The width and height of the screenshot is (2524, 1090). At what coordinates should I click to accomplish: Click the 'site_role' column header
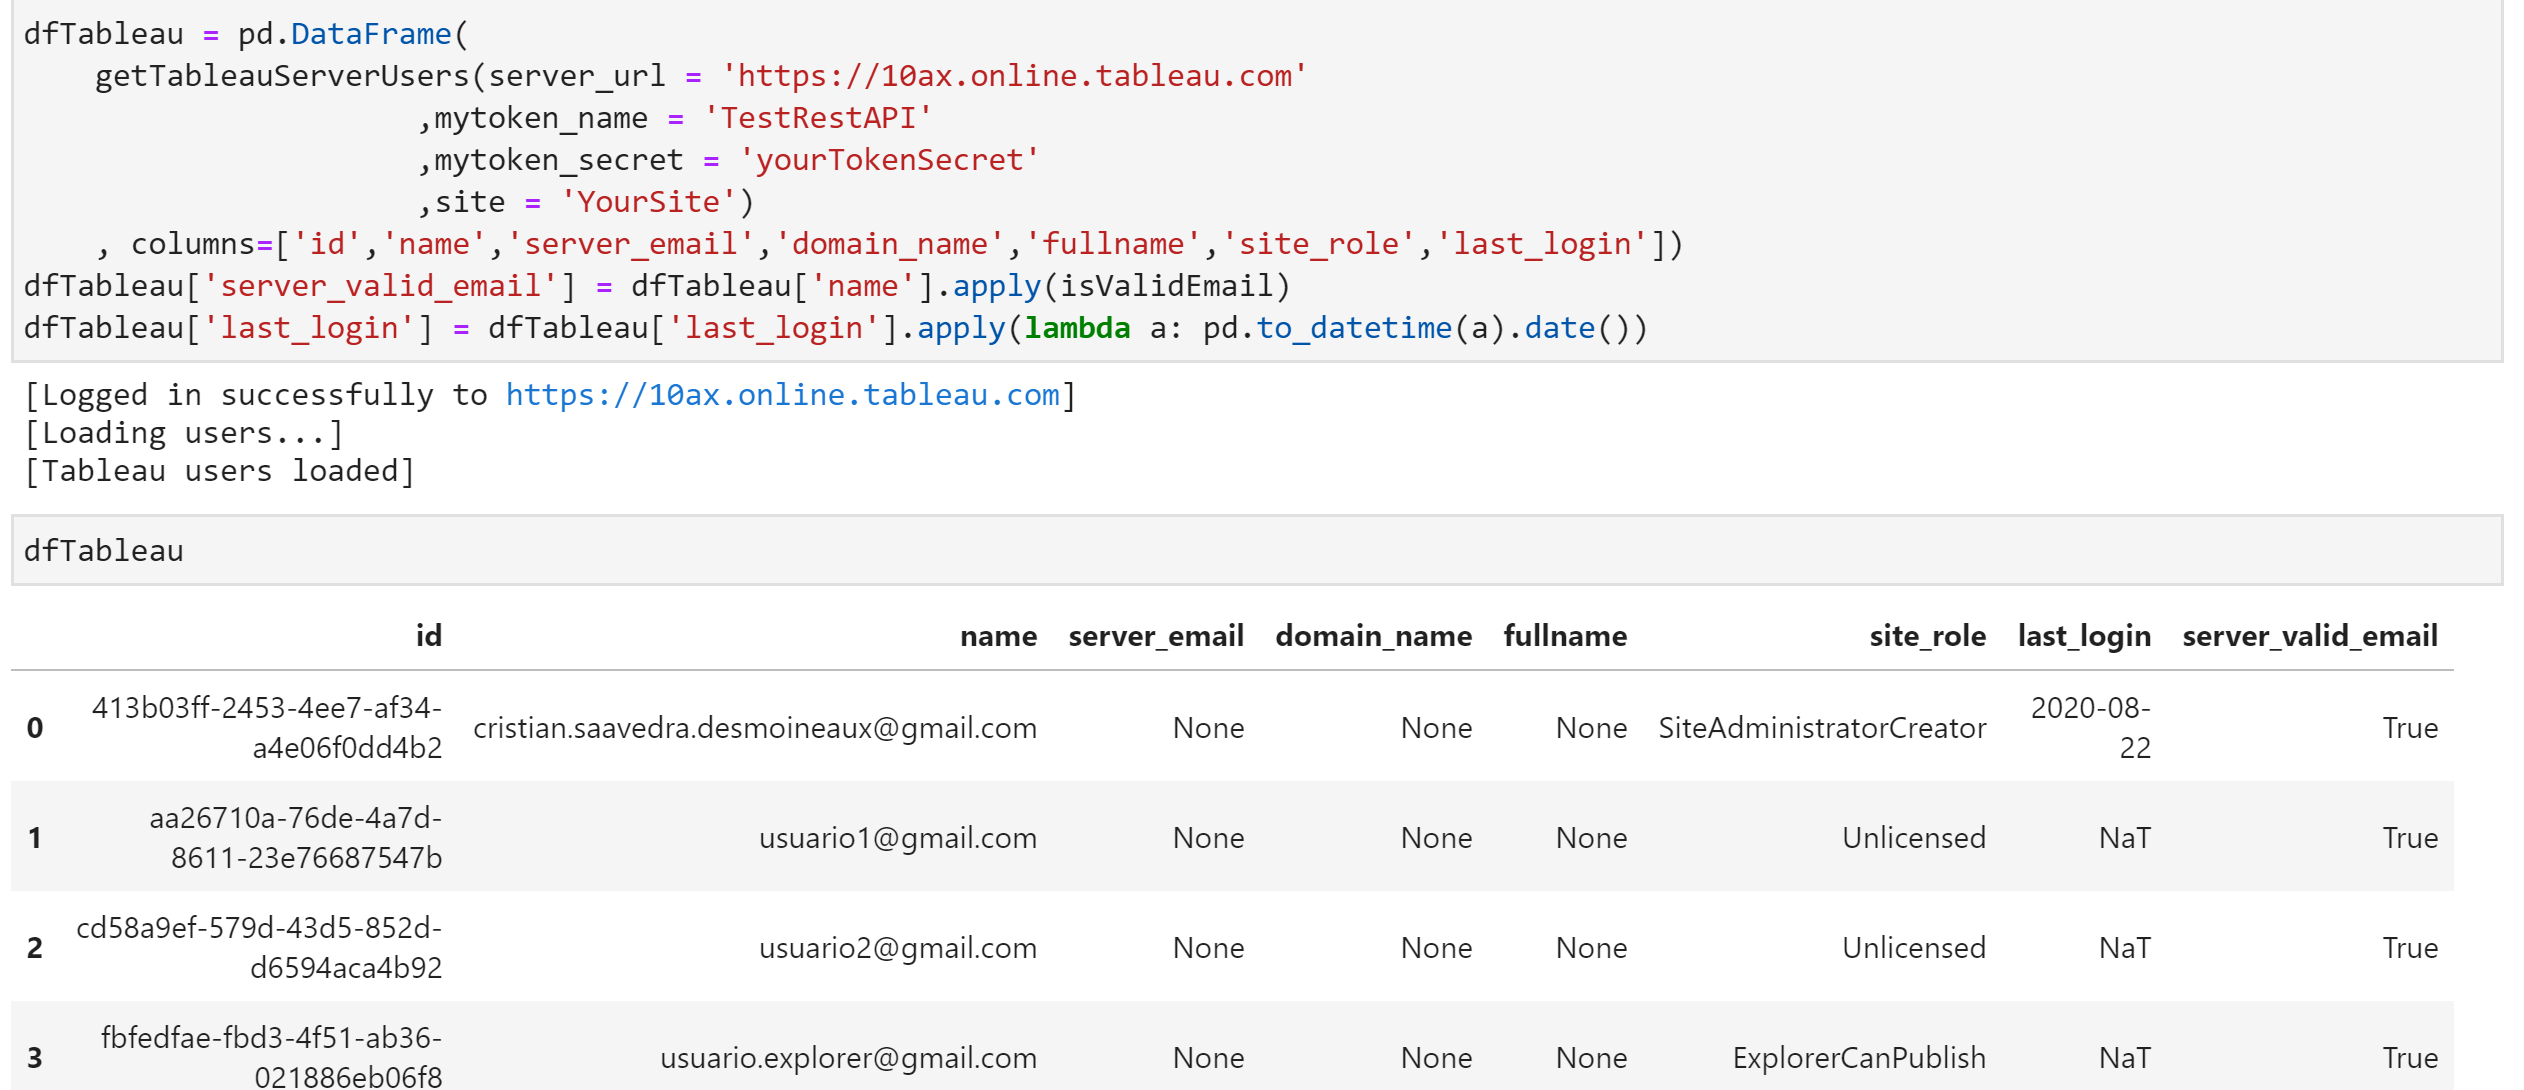[1927, 636]
